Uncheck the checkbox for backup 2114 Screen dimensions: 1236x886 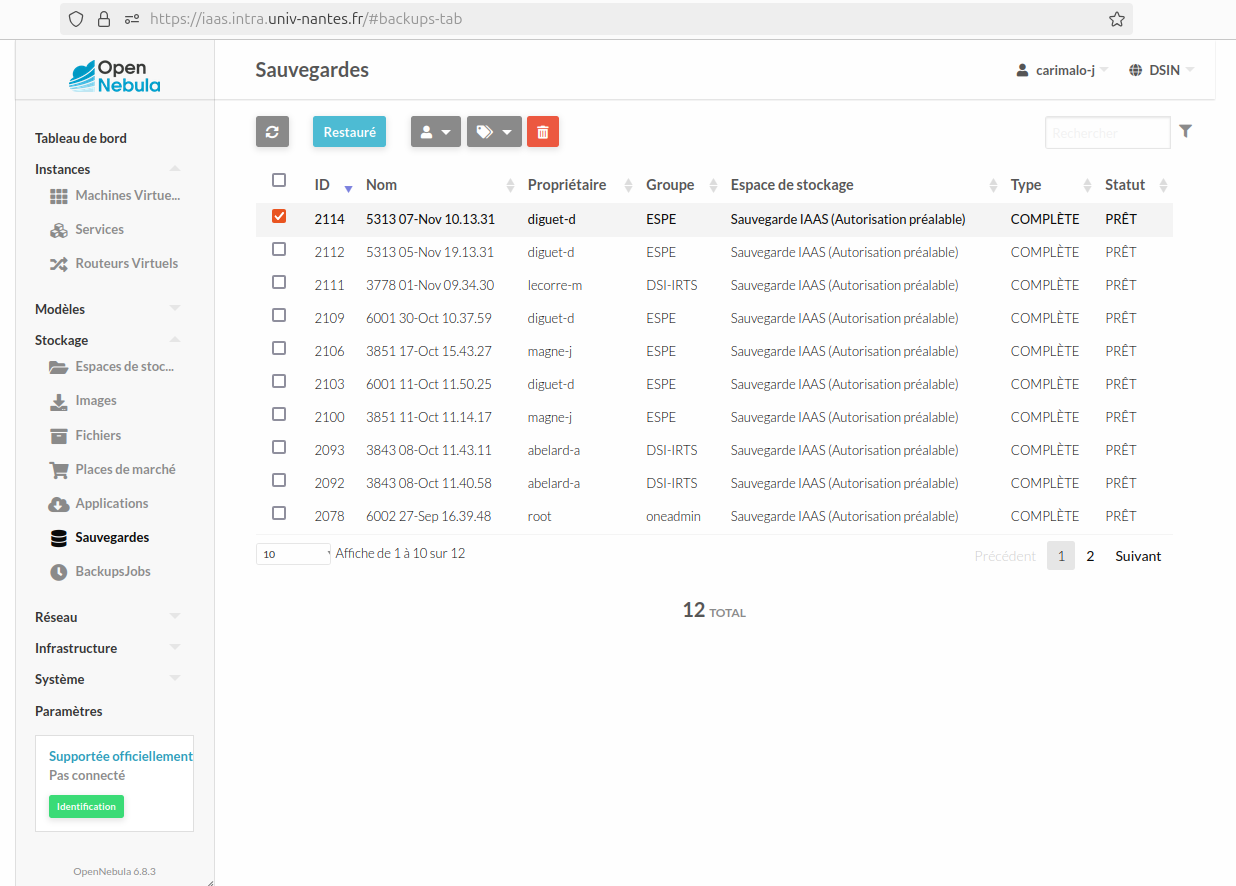(x=279, y=216)
